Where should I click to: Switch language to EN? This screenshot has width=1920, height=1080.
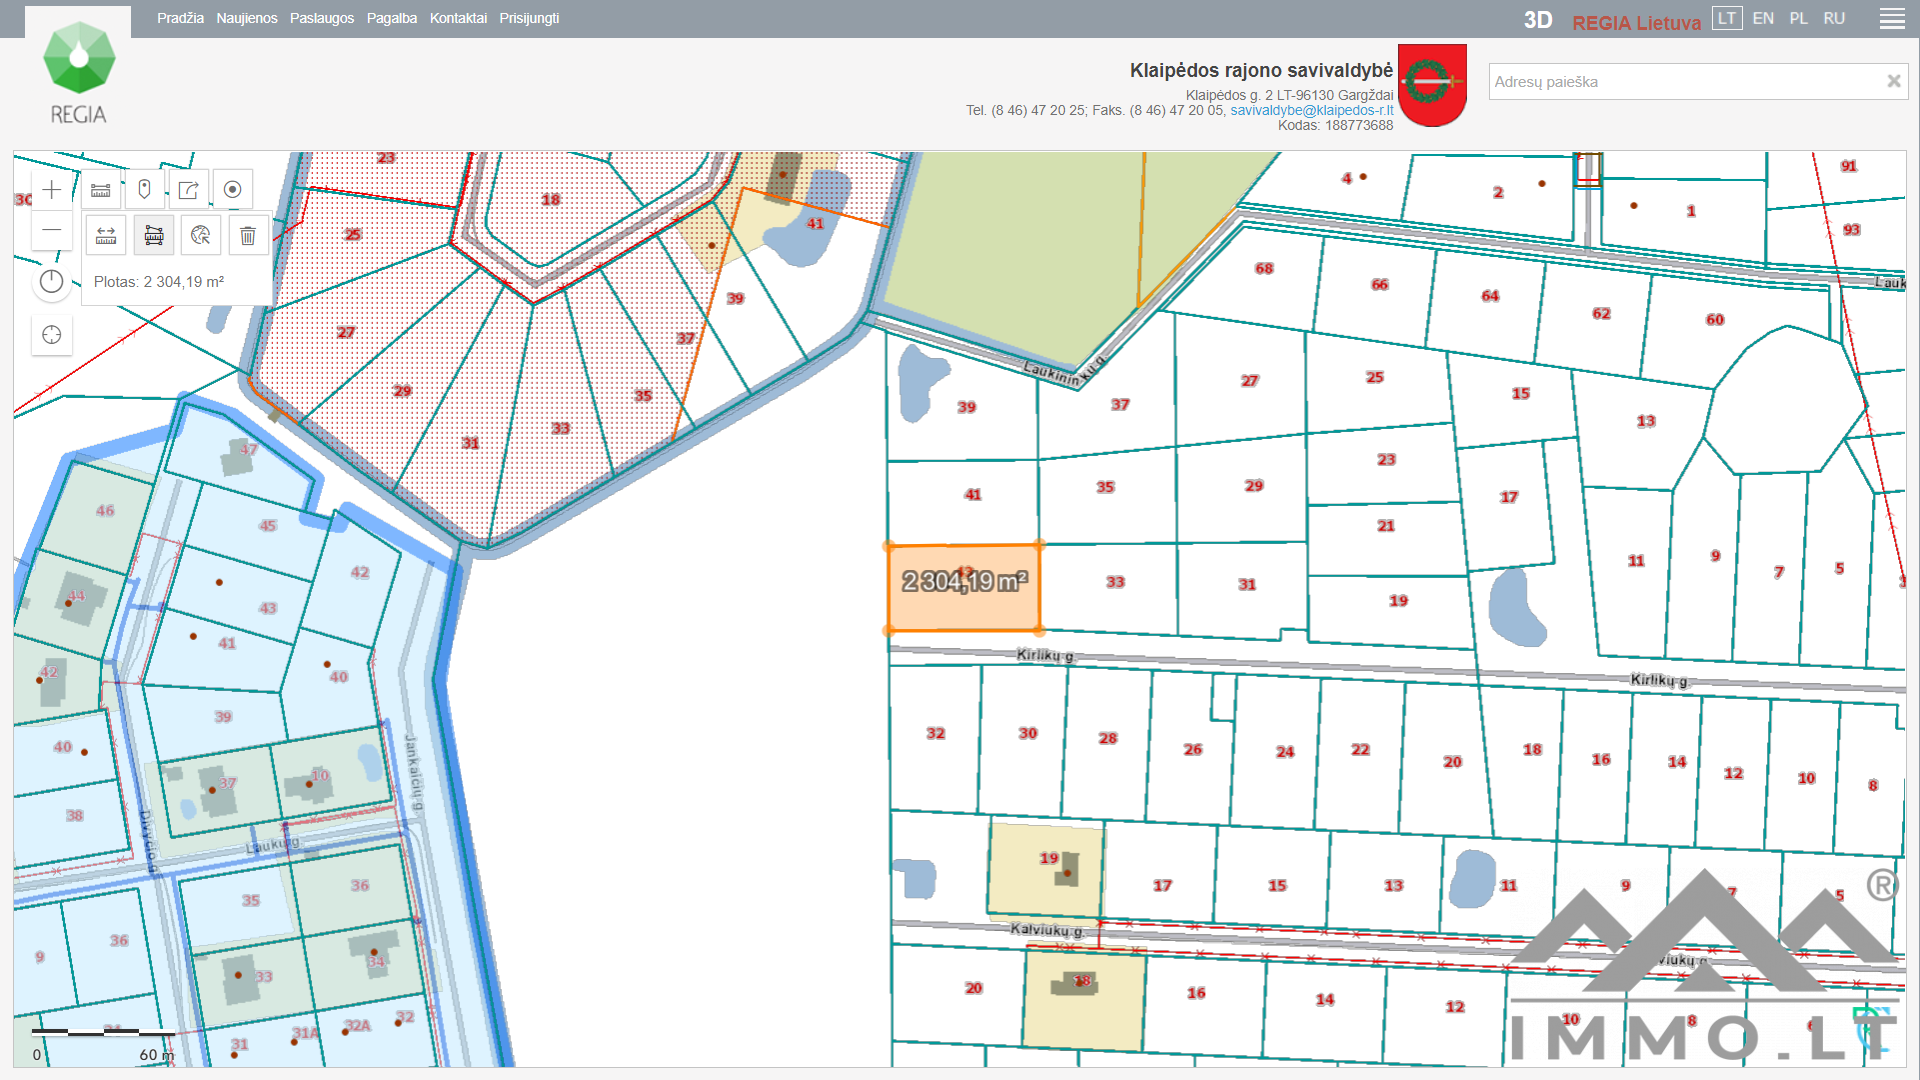[1763, 18]
